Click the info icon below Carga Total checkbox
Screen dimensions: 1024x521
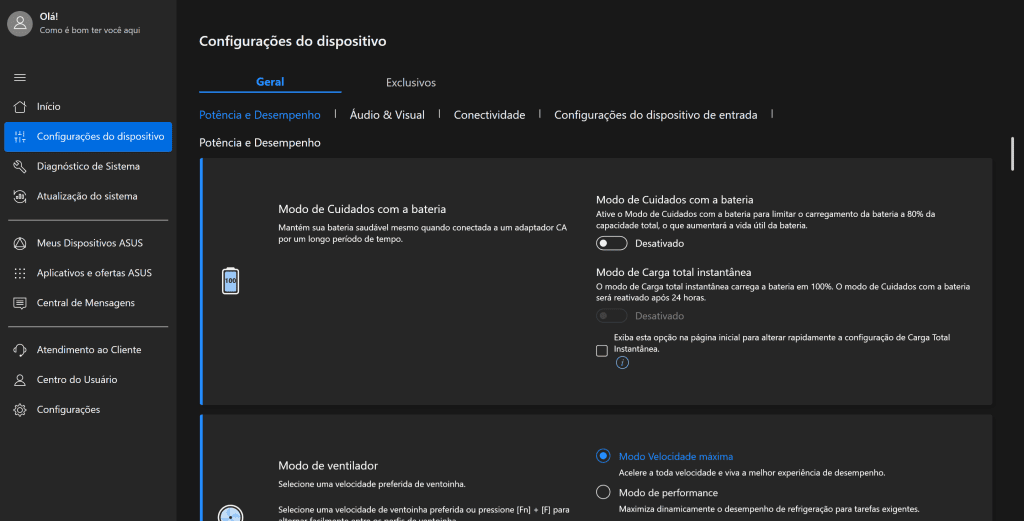point(622,363)
